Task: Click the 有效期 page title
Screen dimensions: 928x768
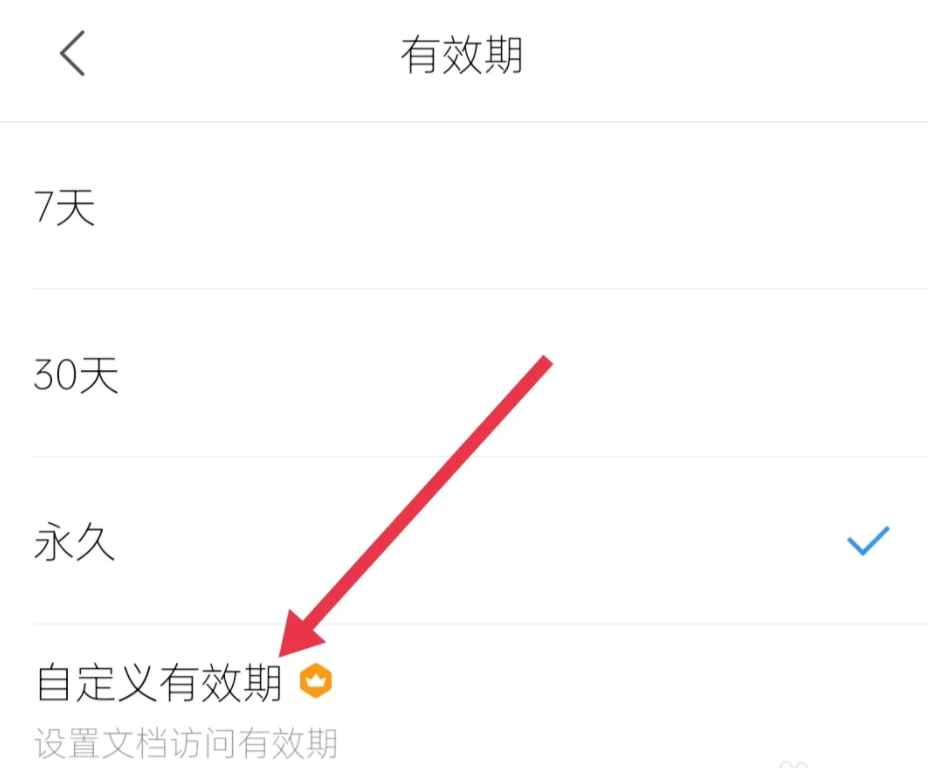Action: 462,54
